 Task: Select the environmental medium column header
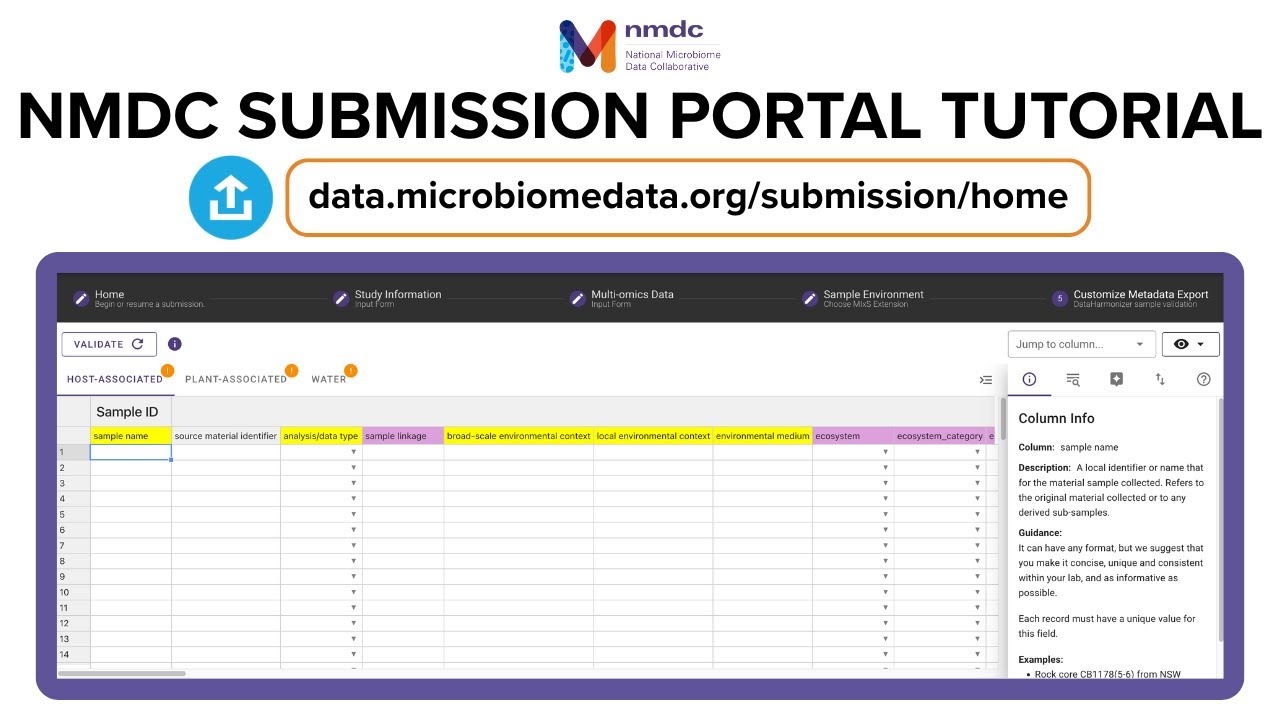click(763, 436)
